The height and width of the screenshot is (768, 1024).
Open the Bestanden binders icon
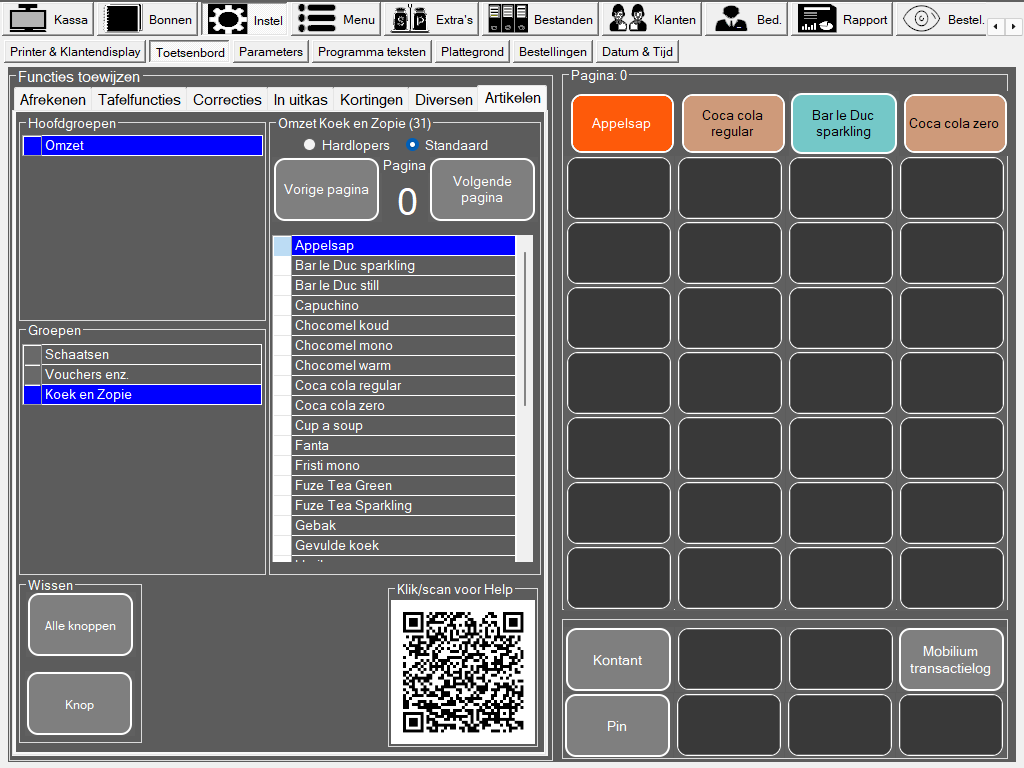508,19
